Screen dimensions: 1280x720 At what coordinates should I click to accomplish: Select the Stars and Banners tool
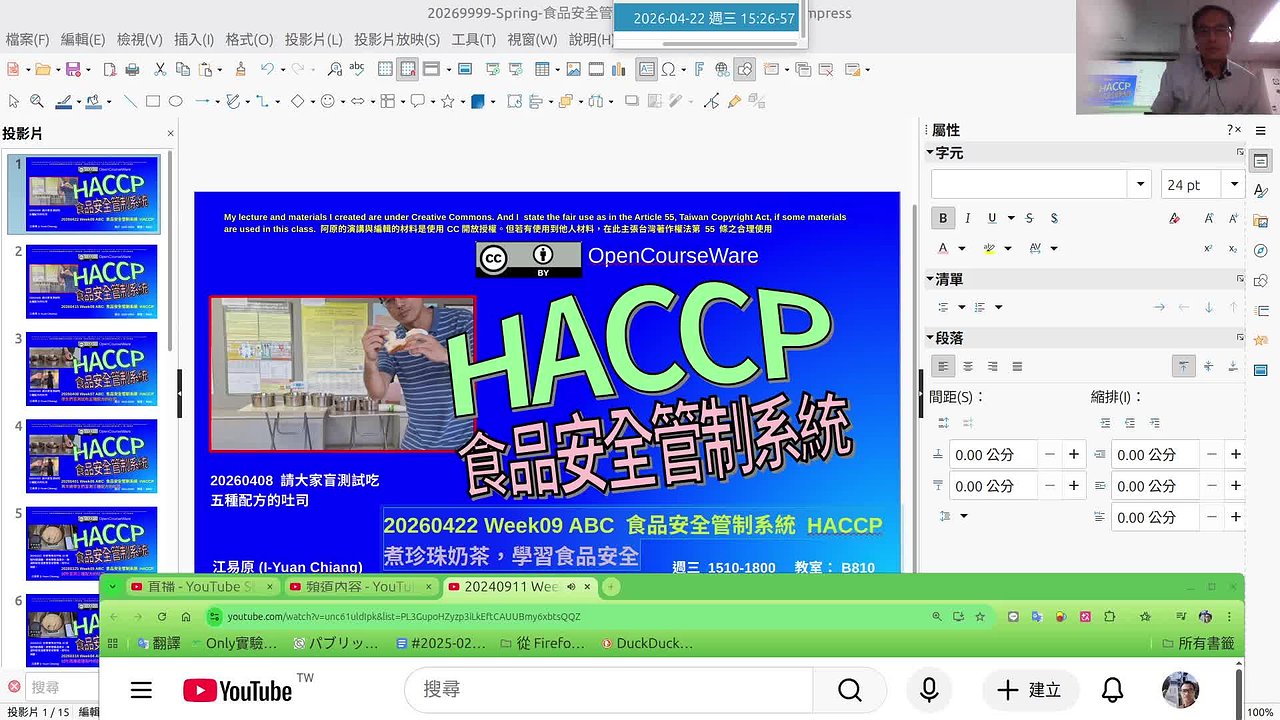(448, 101)
